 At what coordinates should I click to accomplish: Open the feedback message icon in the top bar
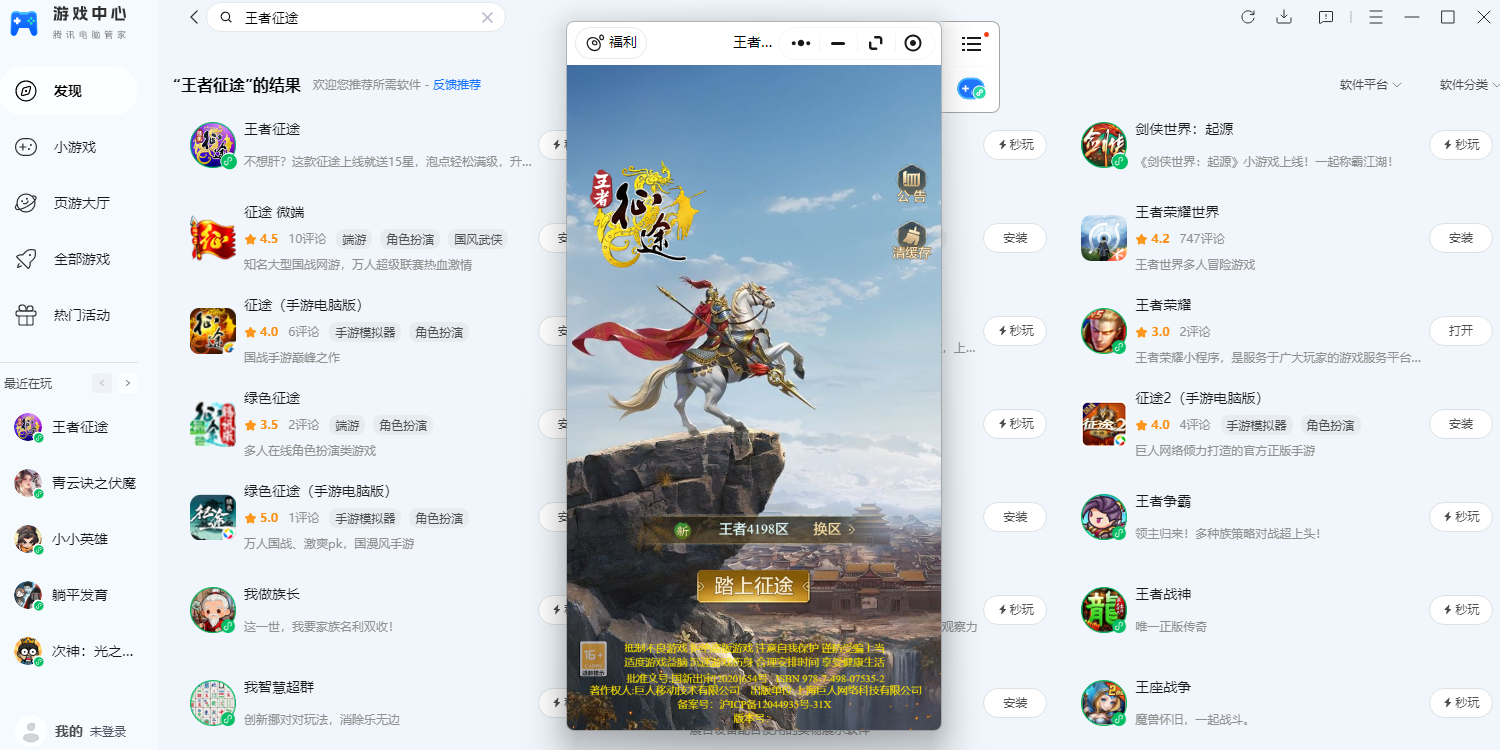coord(1326,17)
